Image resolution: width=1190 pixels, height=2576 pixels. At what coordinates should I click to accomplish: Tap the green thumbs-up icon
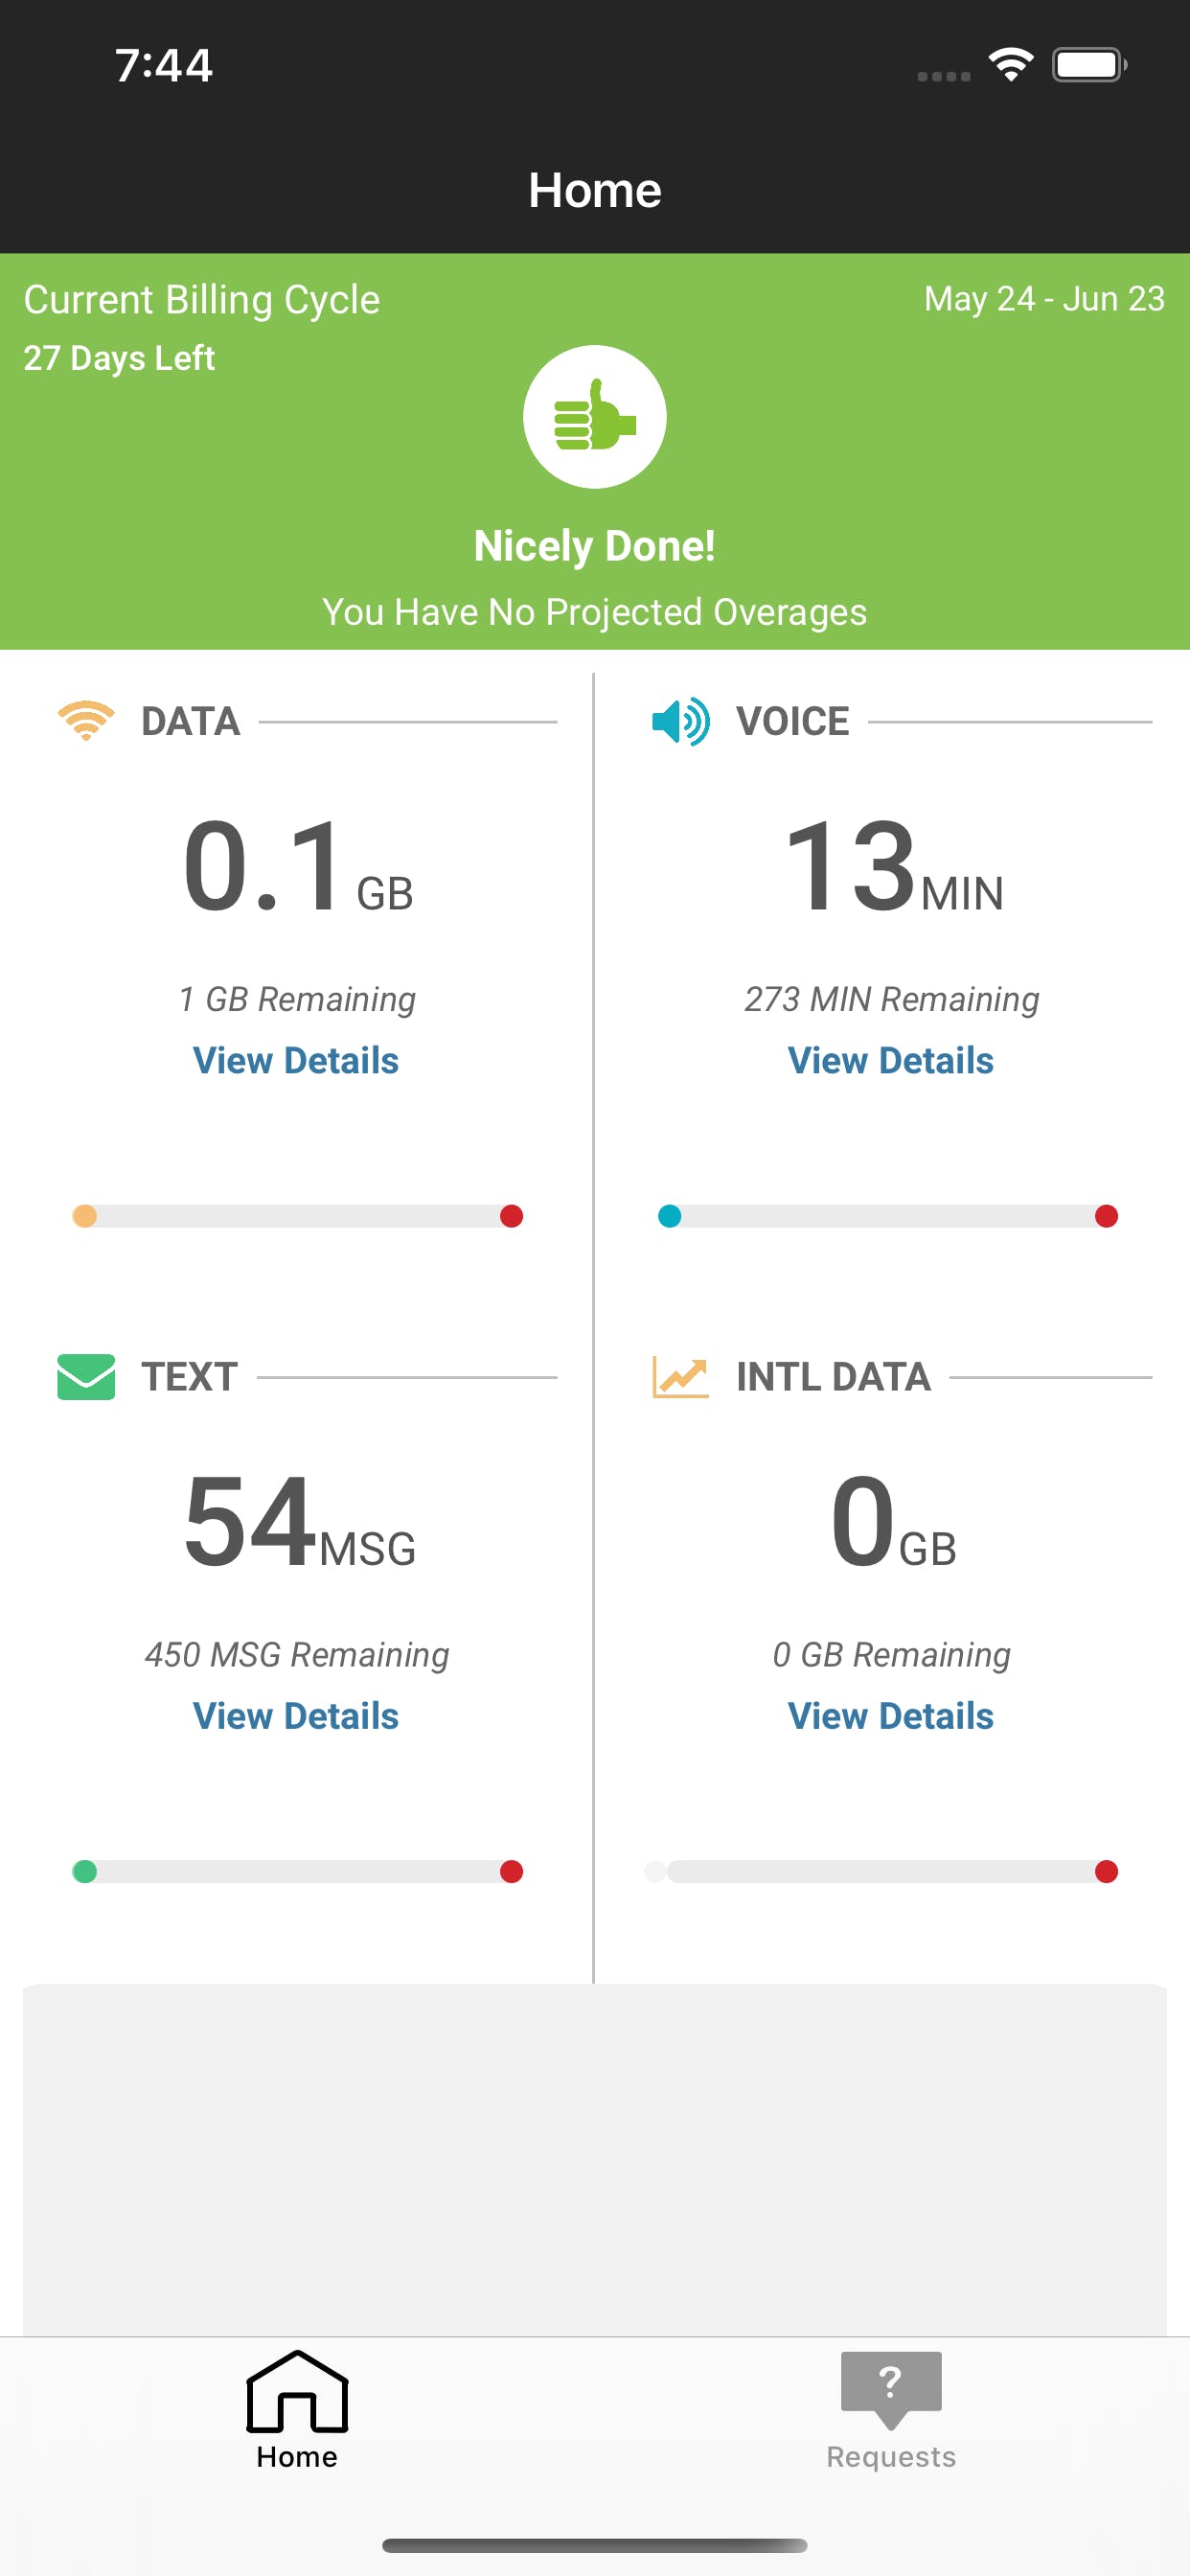[594, 416]
